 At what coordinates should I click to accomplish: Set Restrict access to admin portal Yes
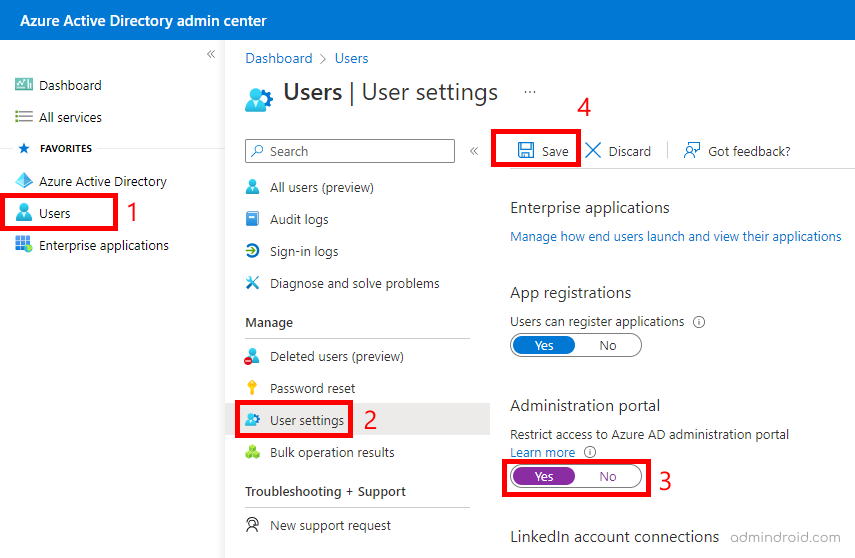544,477
